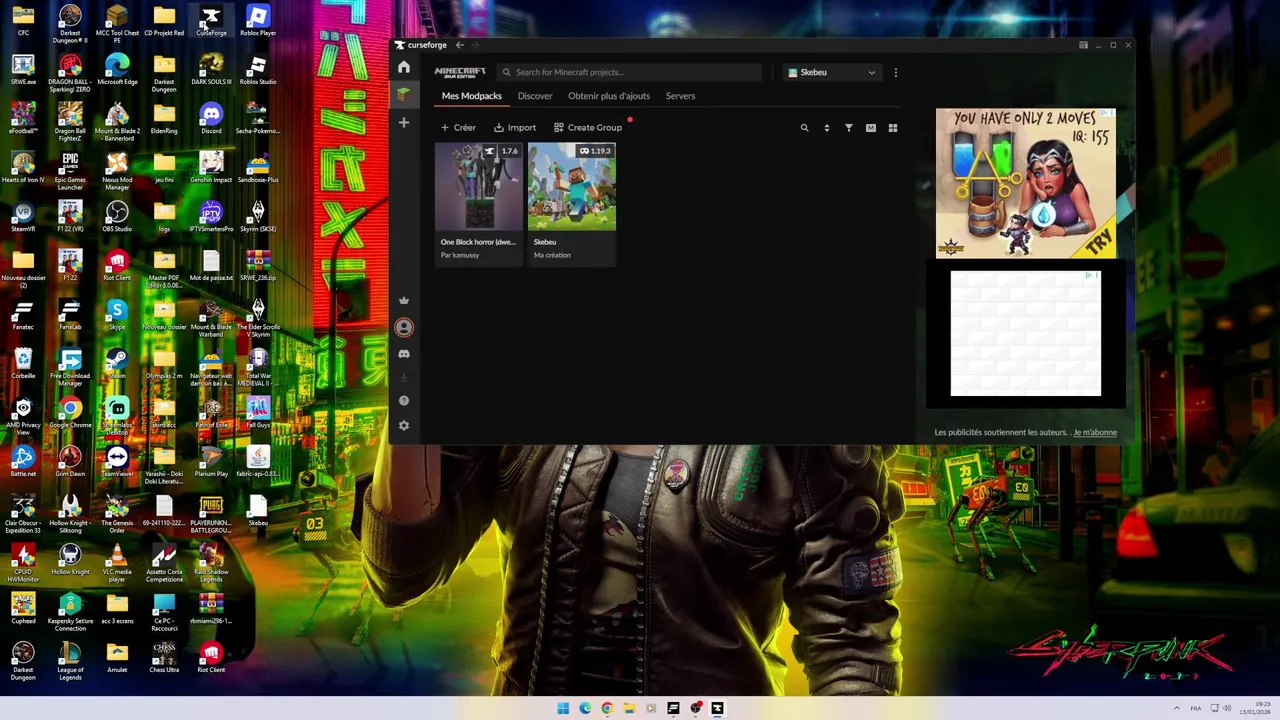
Task: Go back with CurseForge back arrow
Action: (x=459, y=45)
